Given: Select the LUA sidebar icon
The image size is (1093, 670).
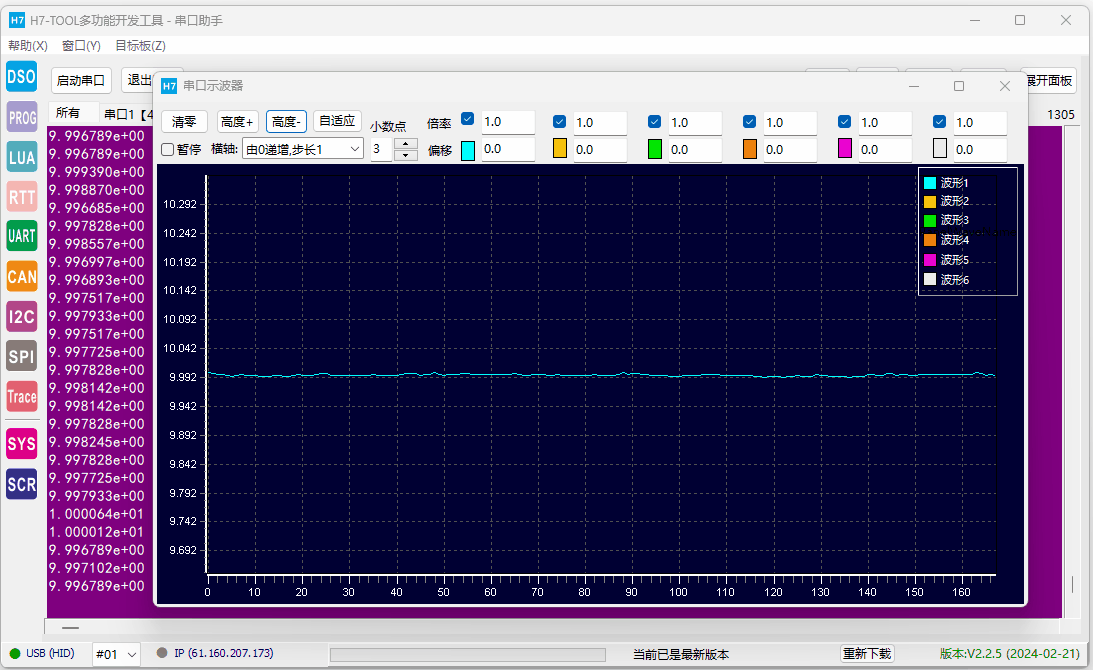Looking at the screenshot, I should point(22,158).
